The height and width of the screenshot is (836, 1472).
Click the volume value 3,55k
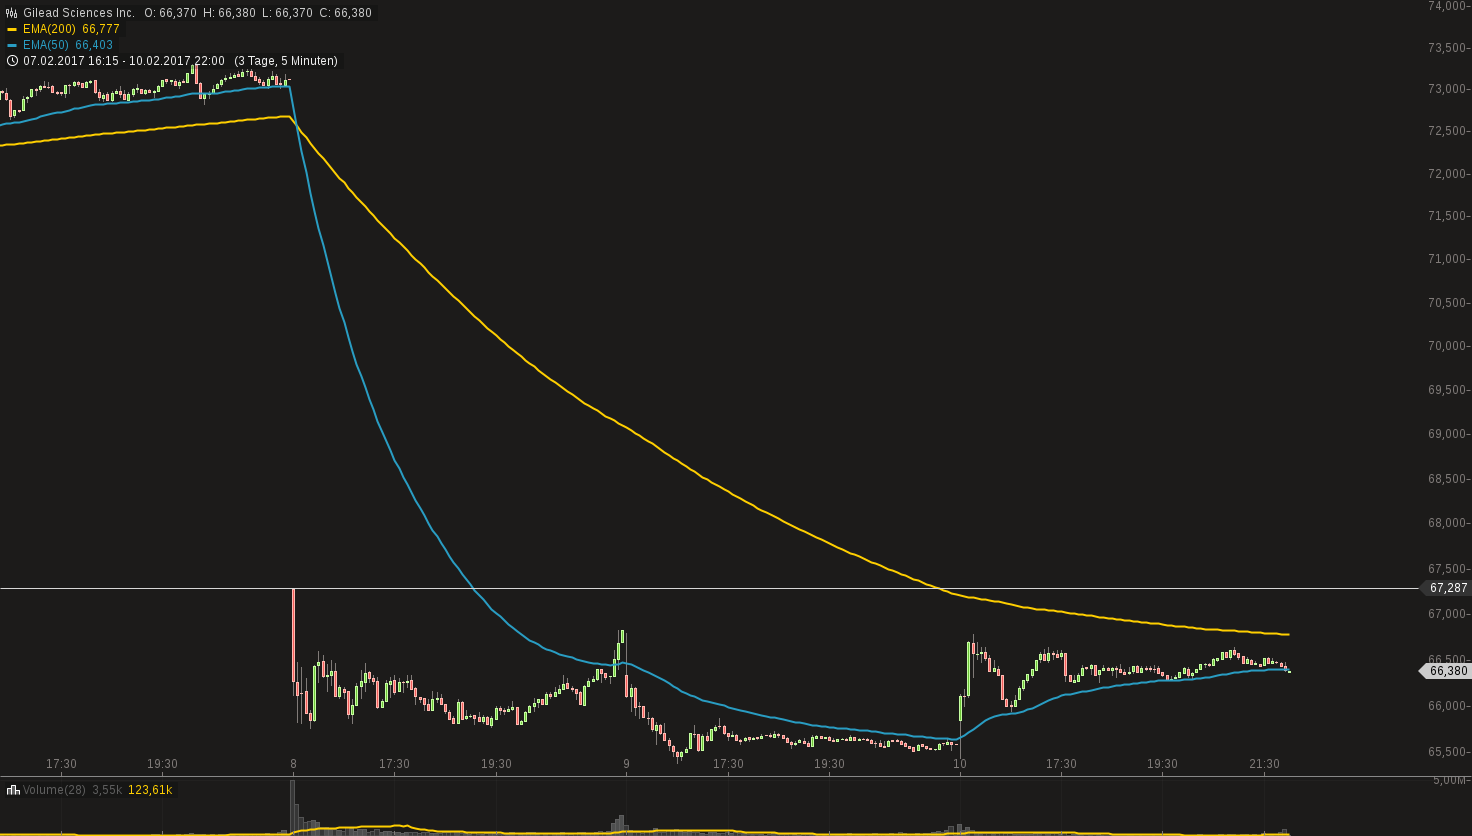pyautogui.click(x=107, y=790)
